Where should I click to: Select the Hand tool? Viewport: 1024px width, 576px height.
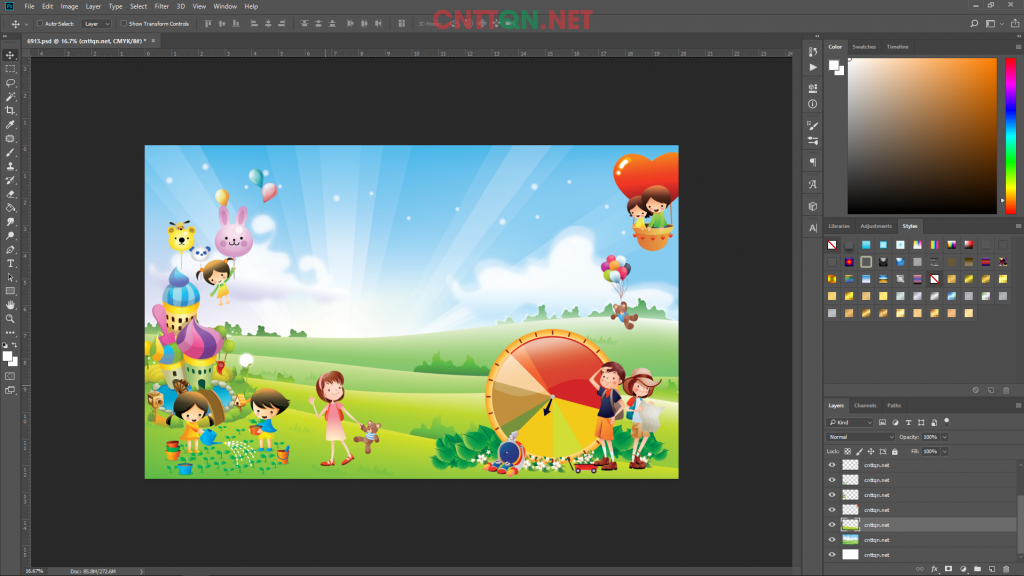coord(10,305)
